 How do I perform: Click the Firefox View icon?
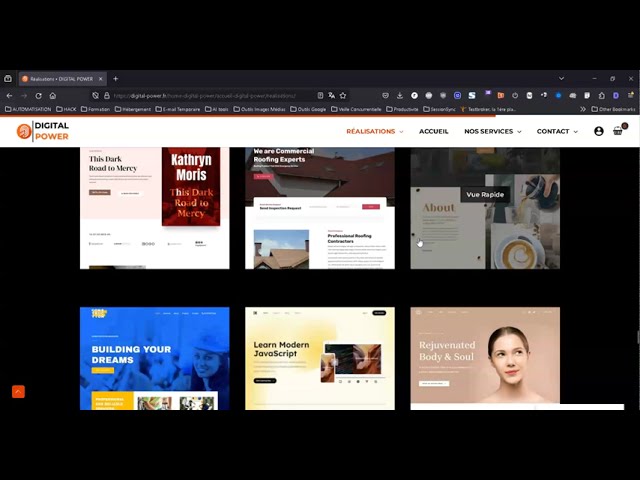point(8,78)
